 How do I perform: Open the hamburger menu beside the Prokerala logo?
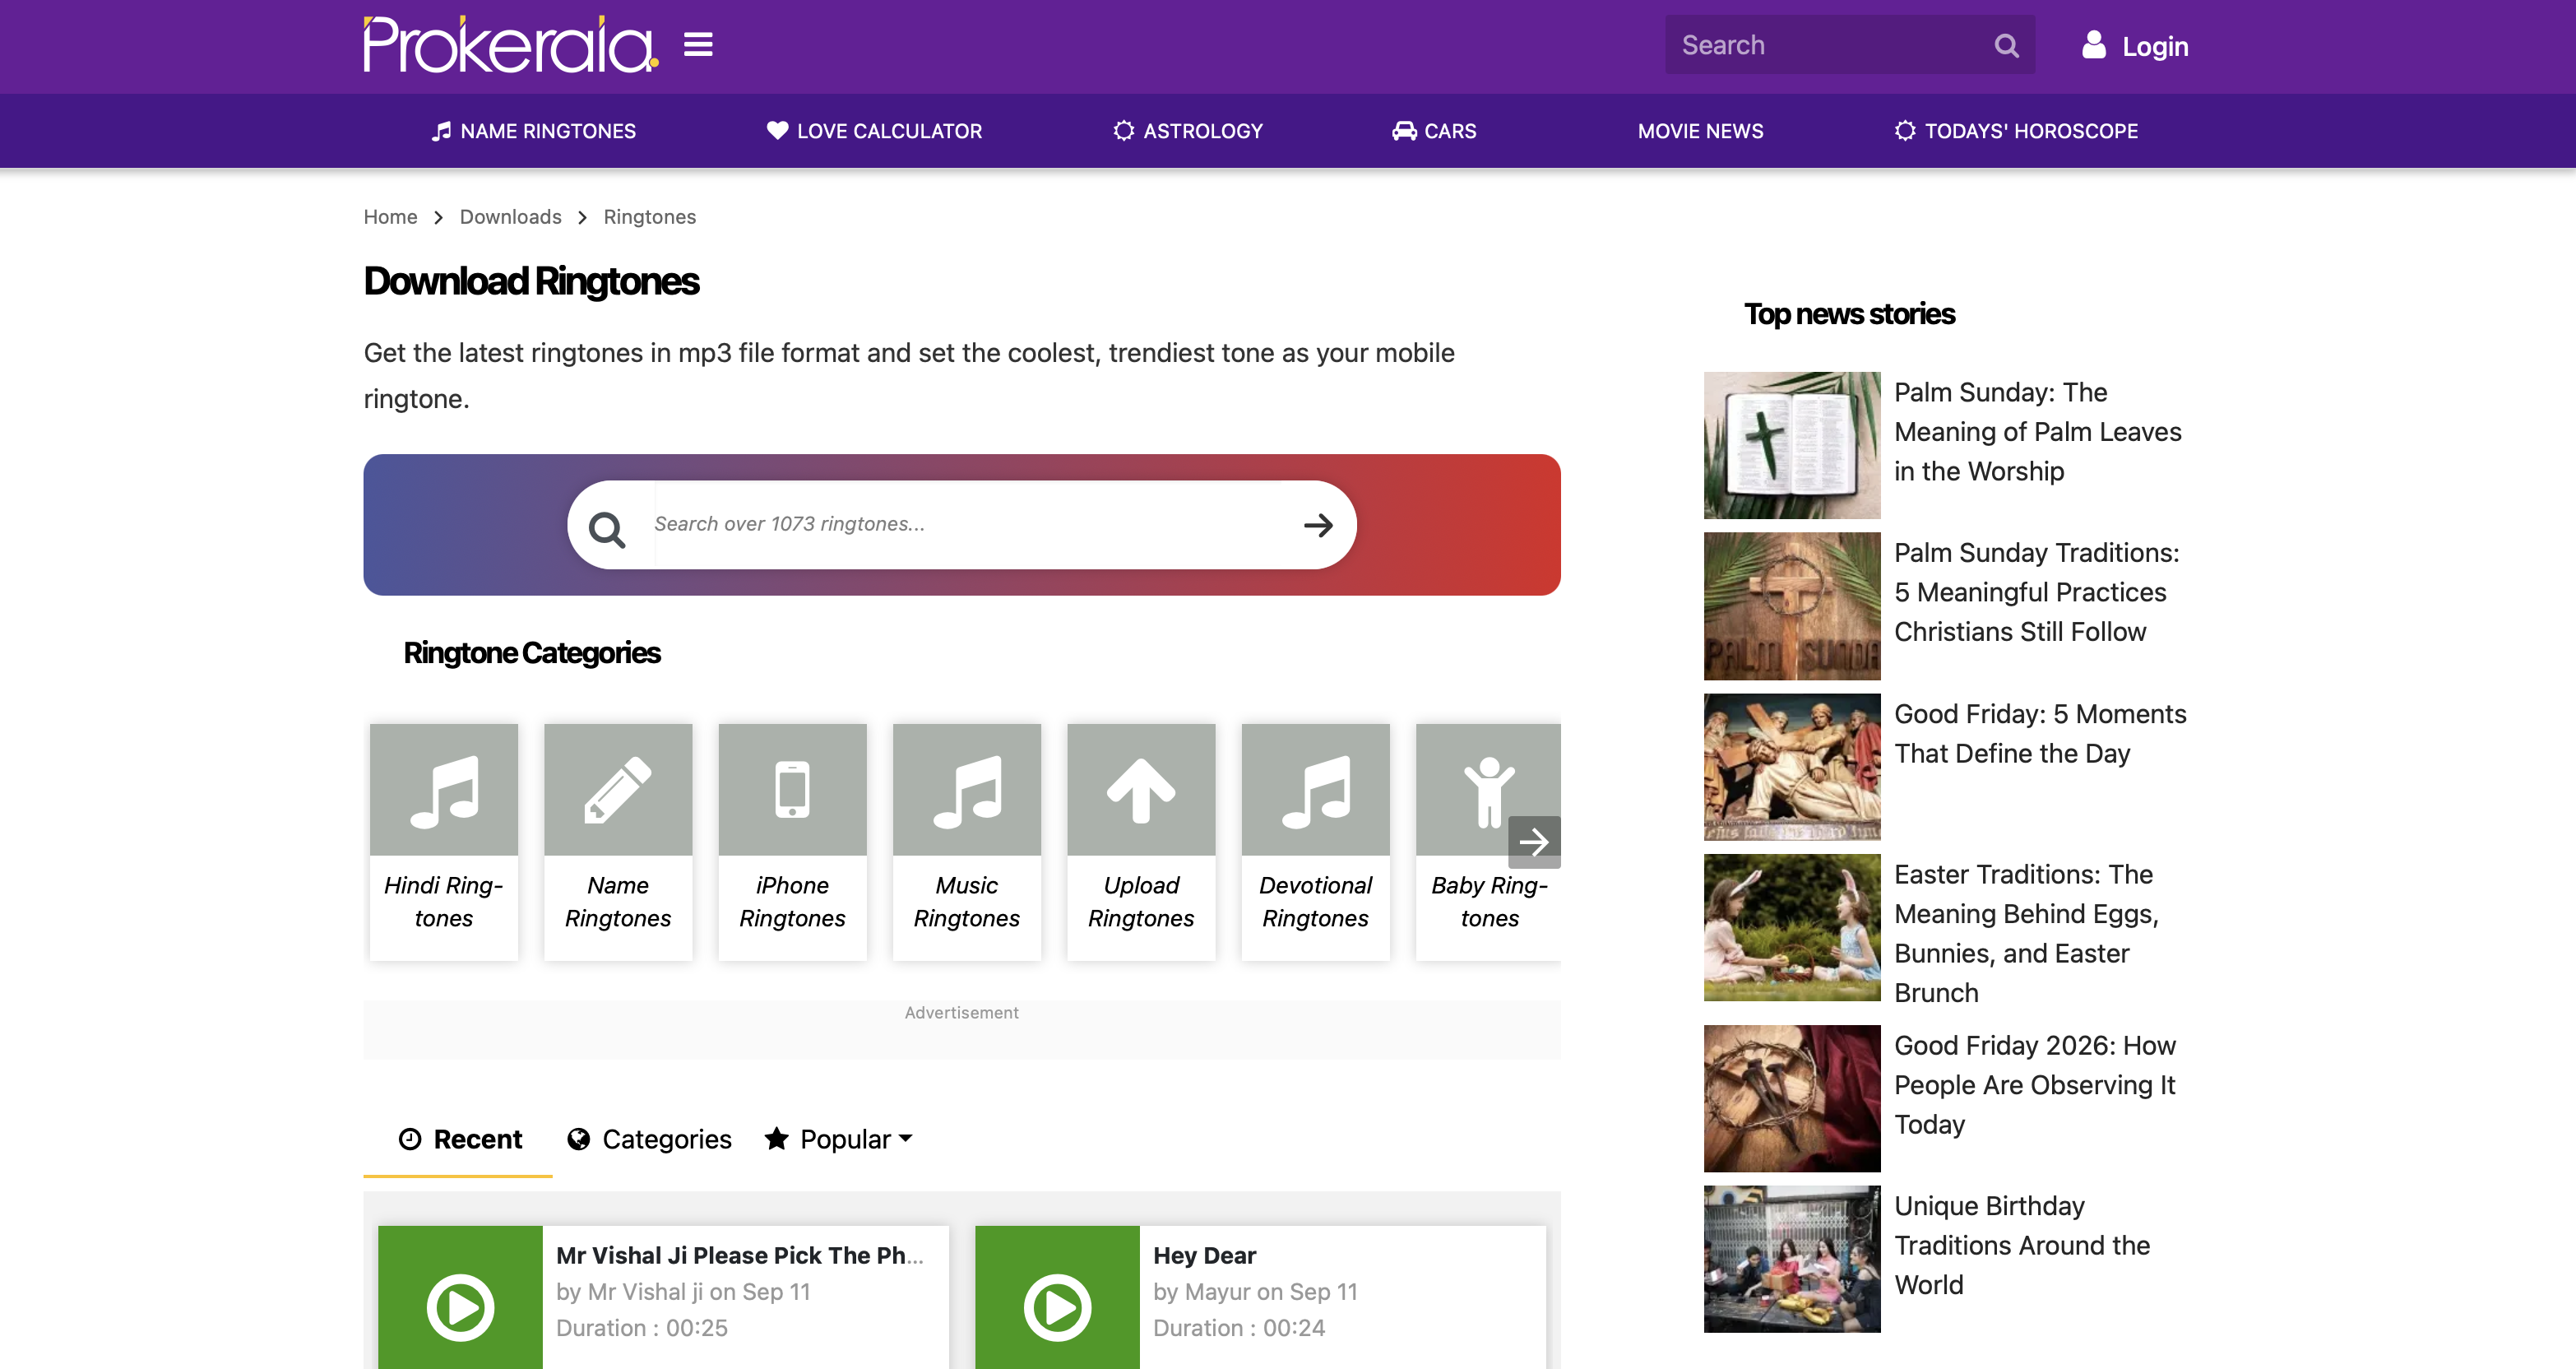pos(698,45)
